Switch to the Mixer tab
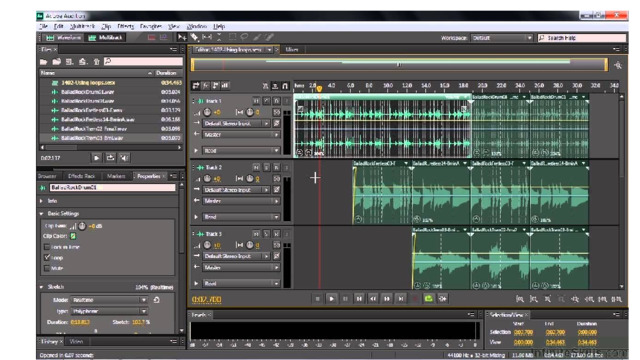 click(x=291, y=50)
